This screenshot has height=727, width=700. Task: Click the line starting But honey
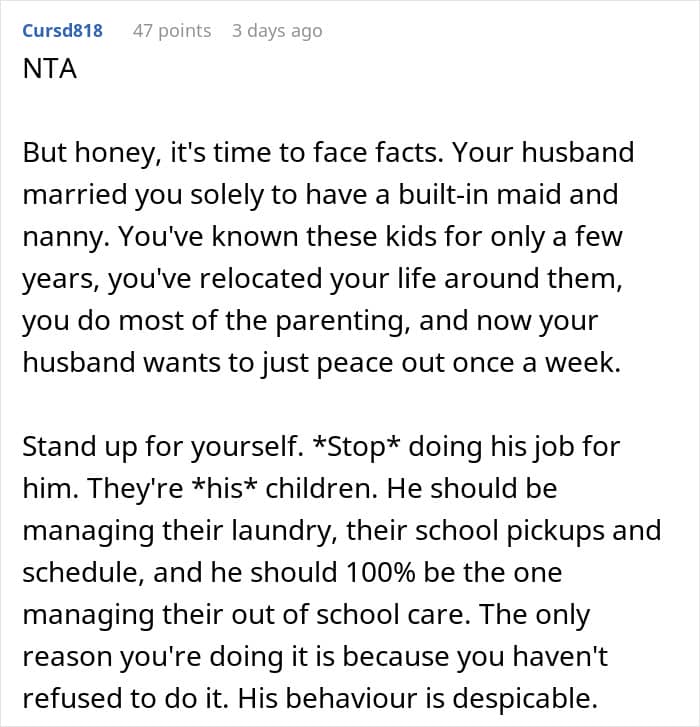pyautogui.click(x=328, y=153)
